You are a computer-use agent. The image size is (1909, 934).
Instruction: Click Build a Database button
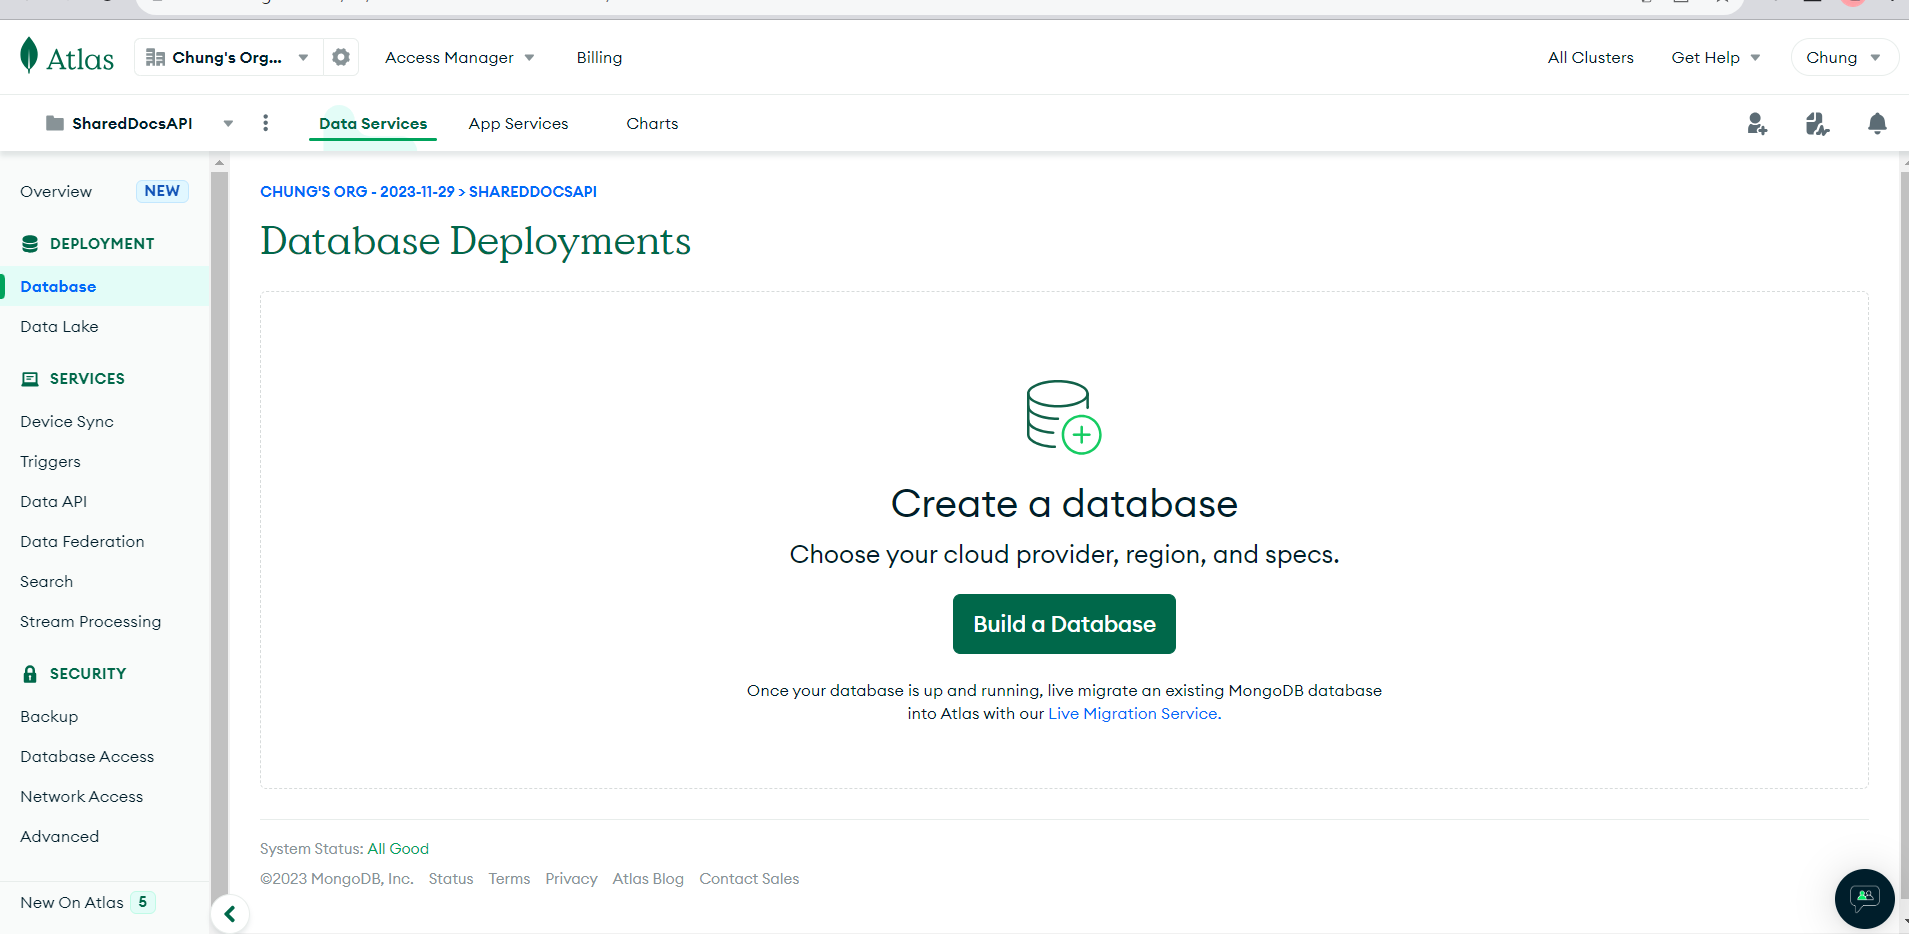(x=1064, y=624)
